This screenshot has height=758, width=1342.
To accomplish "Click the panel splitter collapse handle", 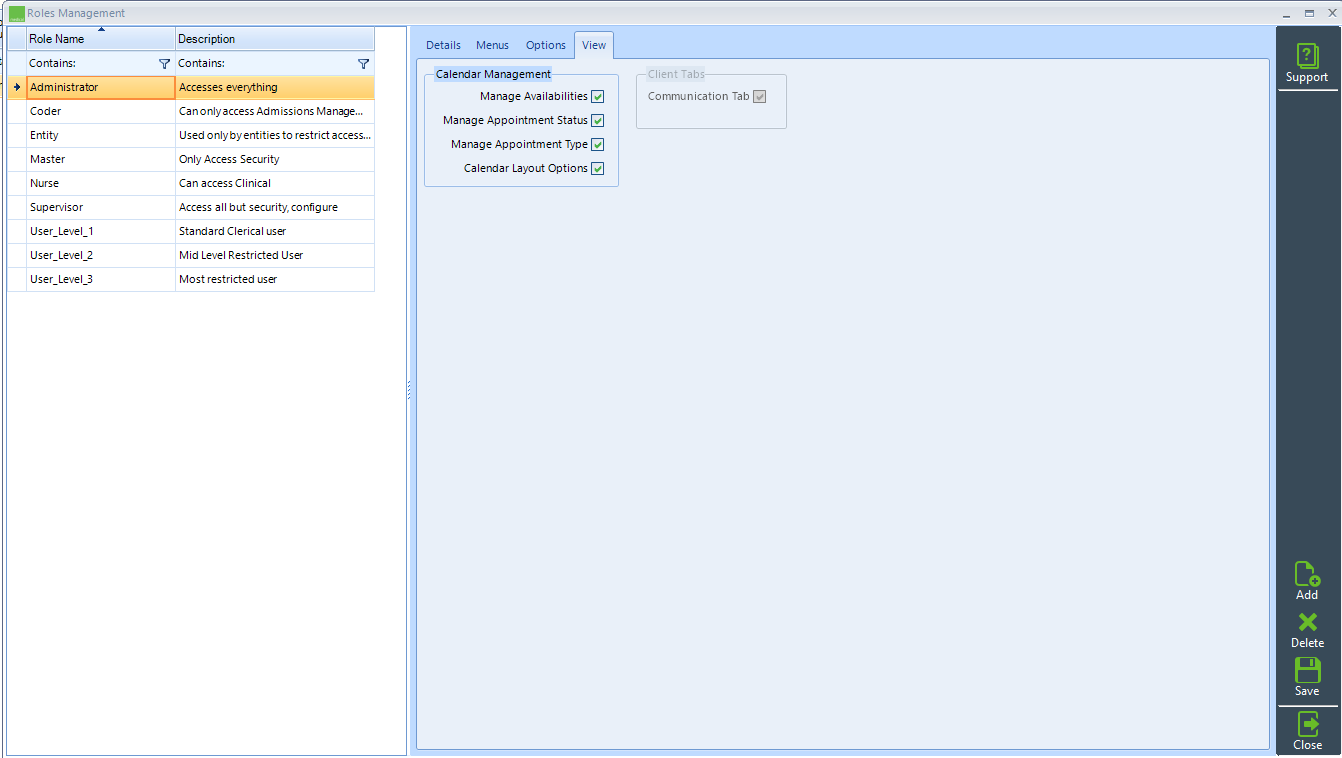I will (x=409, y=391).
